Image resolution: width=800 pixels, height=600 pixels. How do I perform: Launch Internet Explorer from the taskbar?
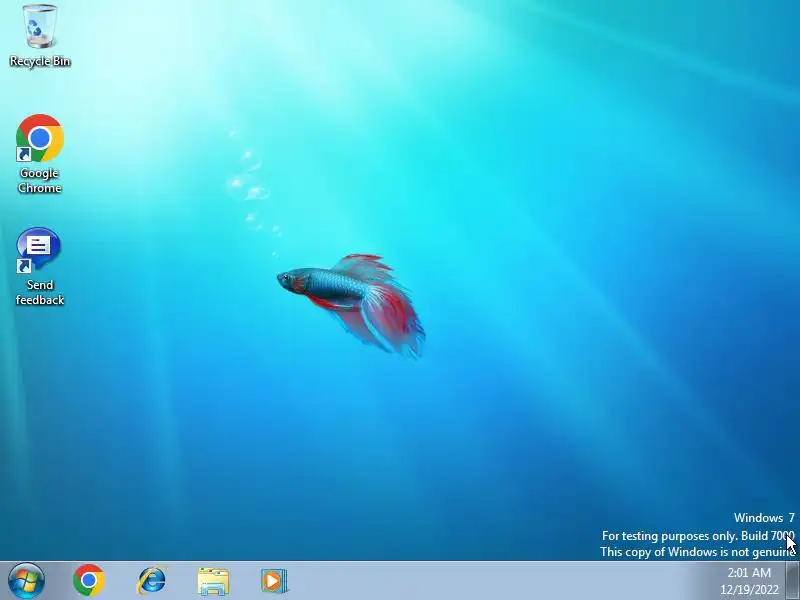coord(152,581)
